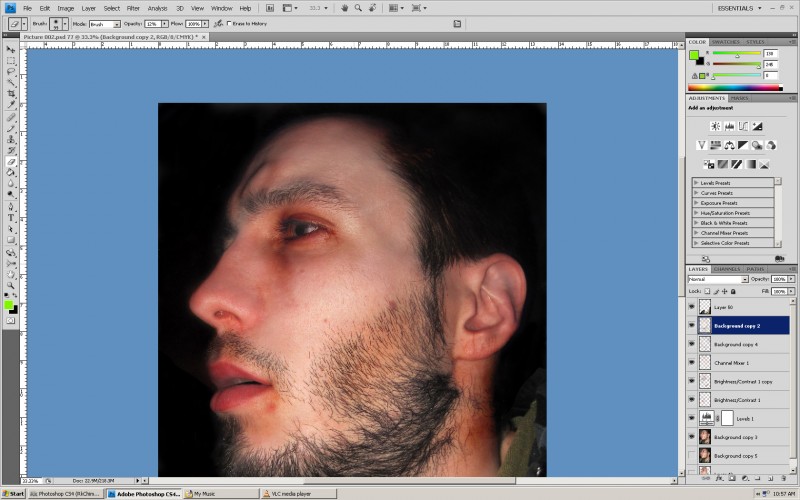The width and height of the screenshot is (800, 500).
Task: Select the Rectangle shape tool
Action: [x=11, y=240]
